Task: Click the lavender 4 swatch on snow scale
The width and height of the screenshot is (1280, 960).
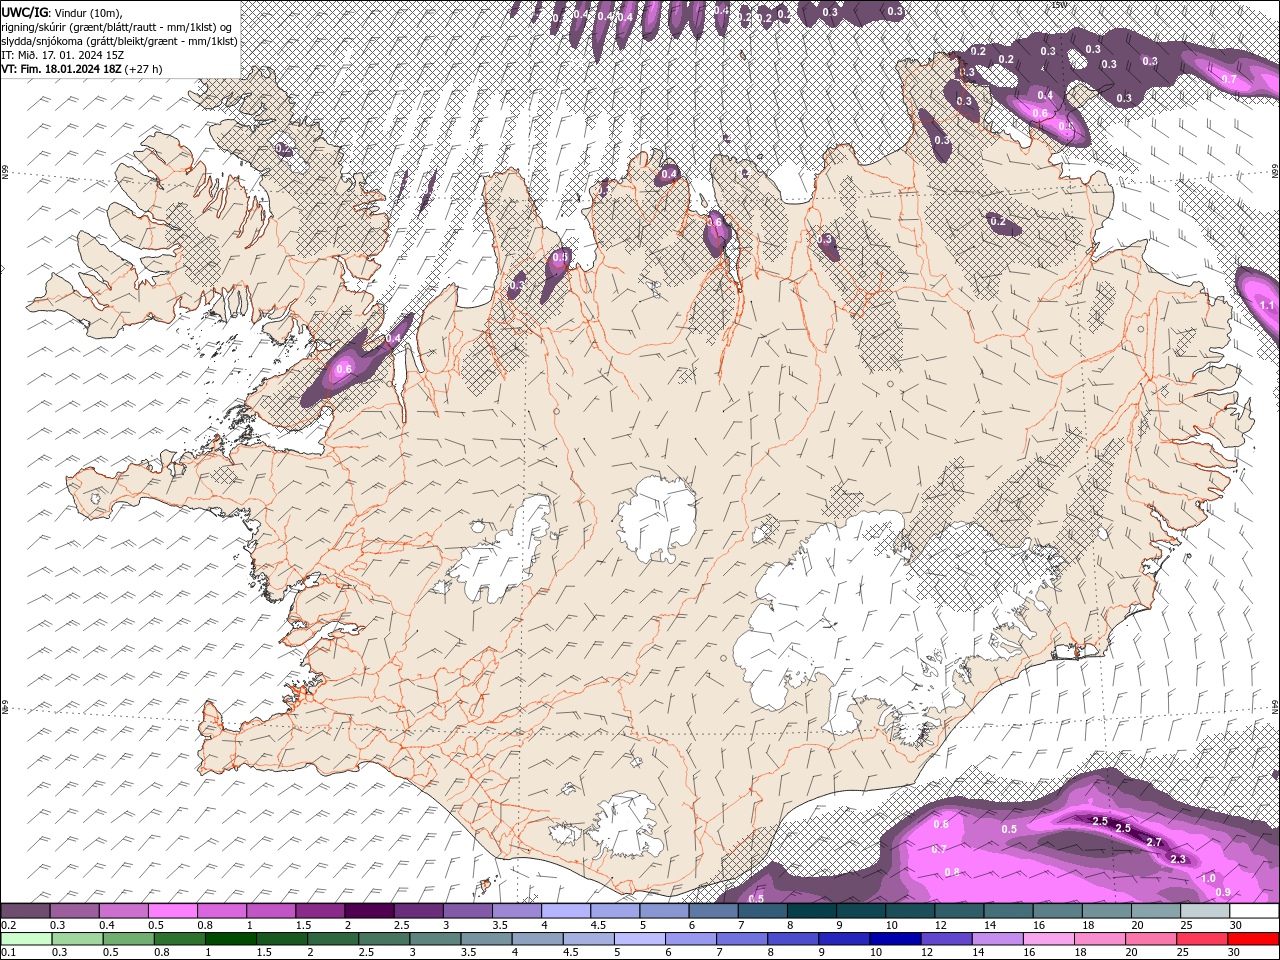Action: pos(564,911)
